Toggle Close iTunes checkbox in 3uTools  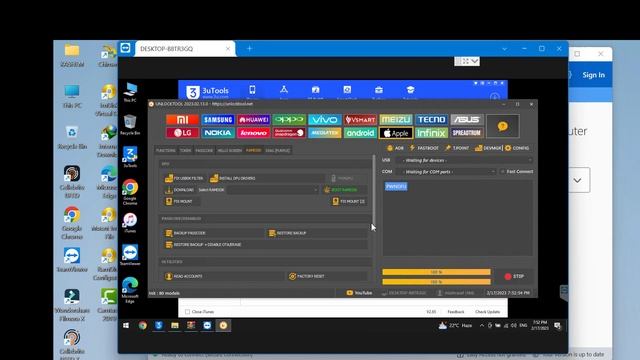[187, 312]
